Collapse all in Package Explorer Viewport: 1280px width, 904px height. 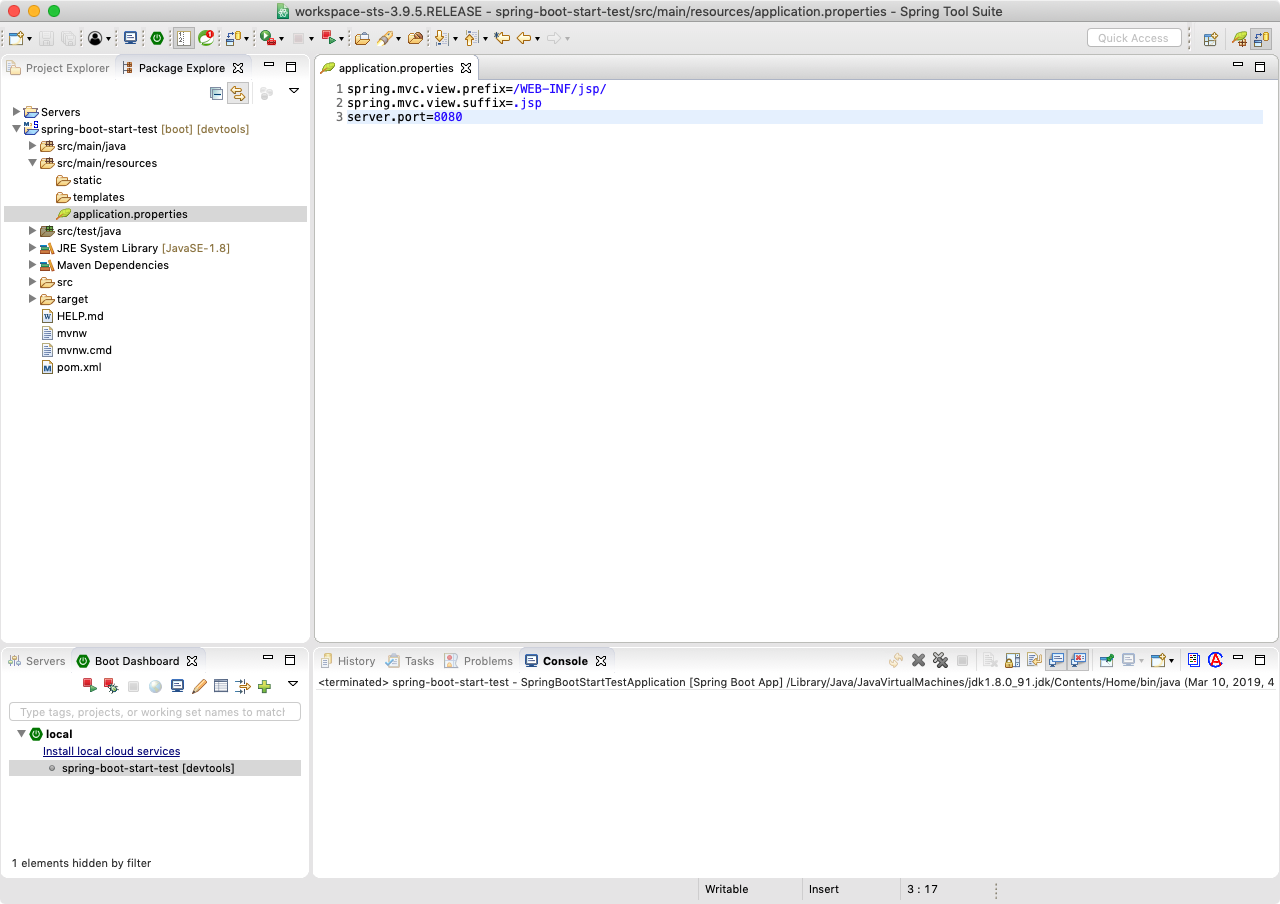(216, 93)
